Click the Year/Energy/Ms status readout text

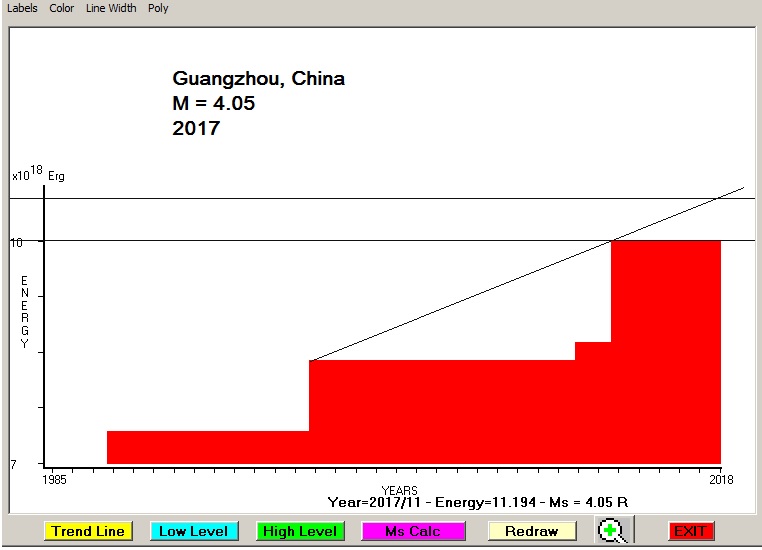coord(477,502)
